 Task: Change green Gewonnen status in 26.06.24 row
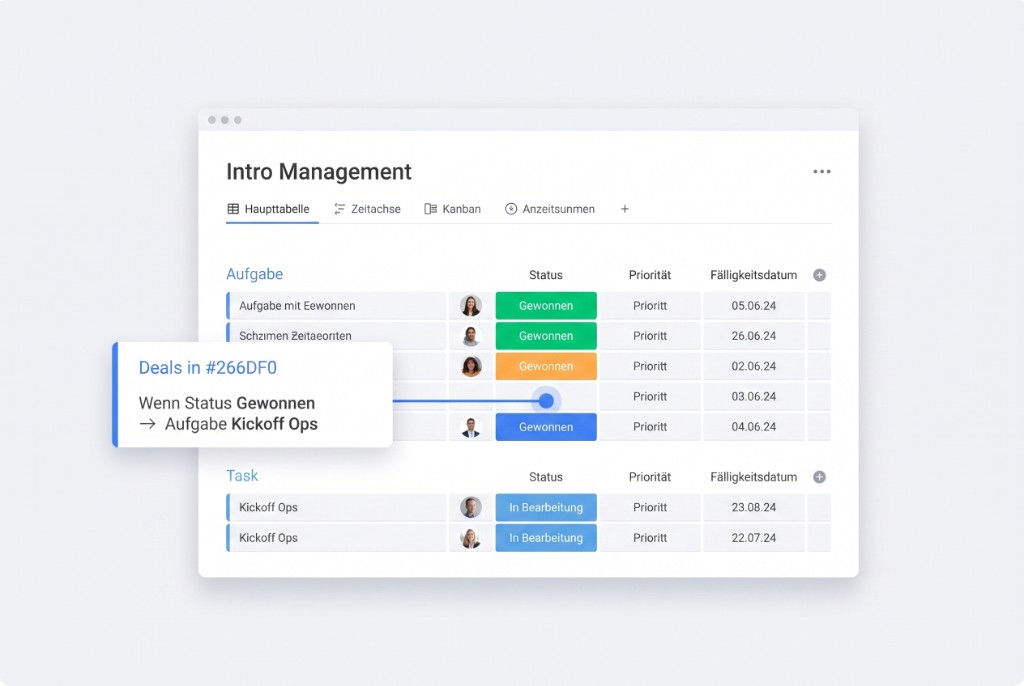546,336
